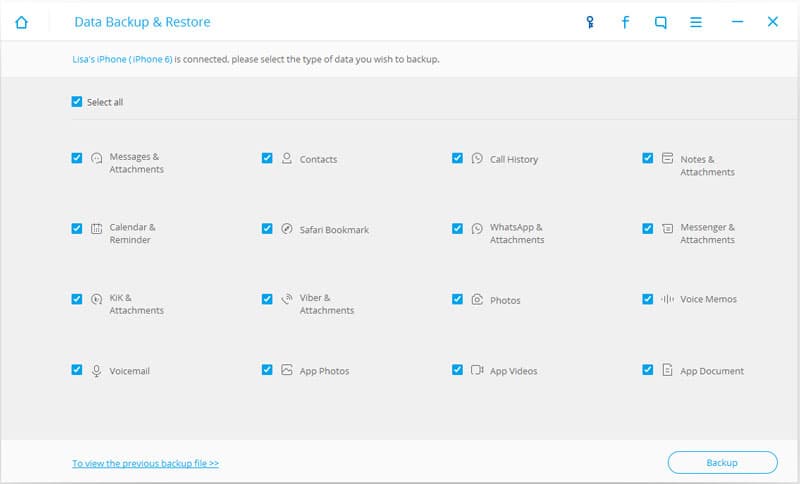Screen dimensions: 800x484
Task: Go to the Home screen icon
Action: coord(21,22)
